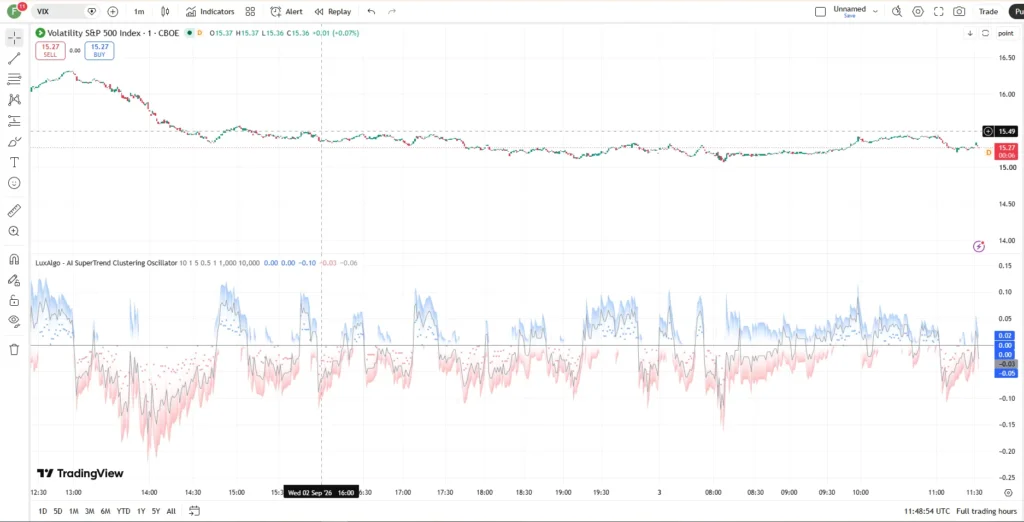This screenshot has width=1024, height=522.
Task: Select the 1D date range
Action: click(x=42, y=511)
